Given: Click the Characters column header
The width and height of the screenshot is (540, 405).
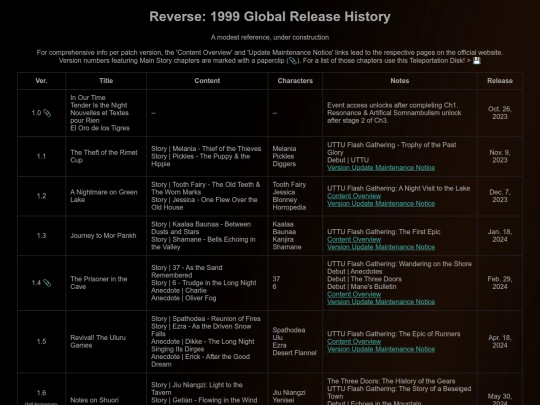Looking at the screenshot, I should (295, 81).
